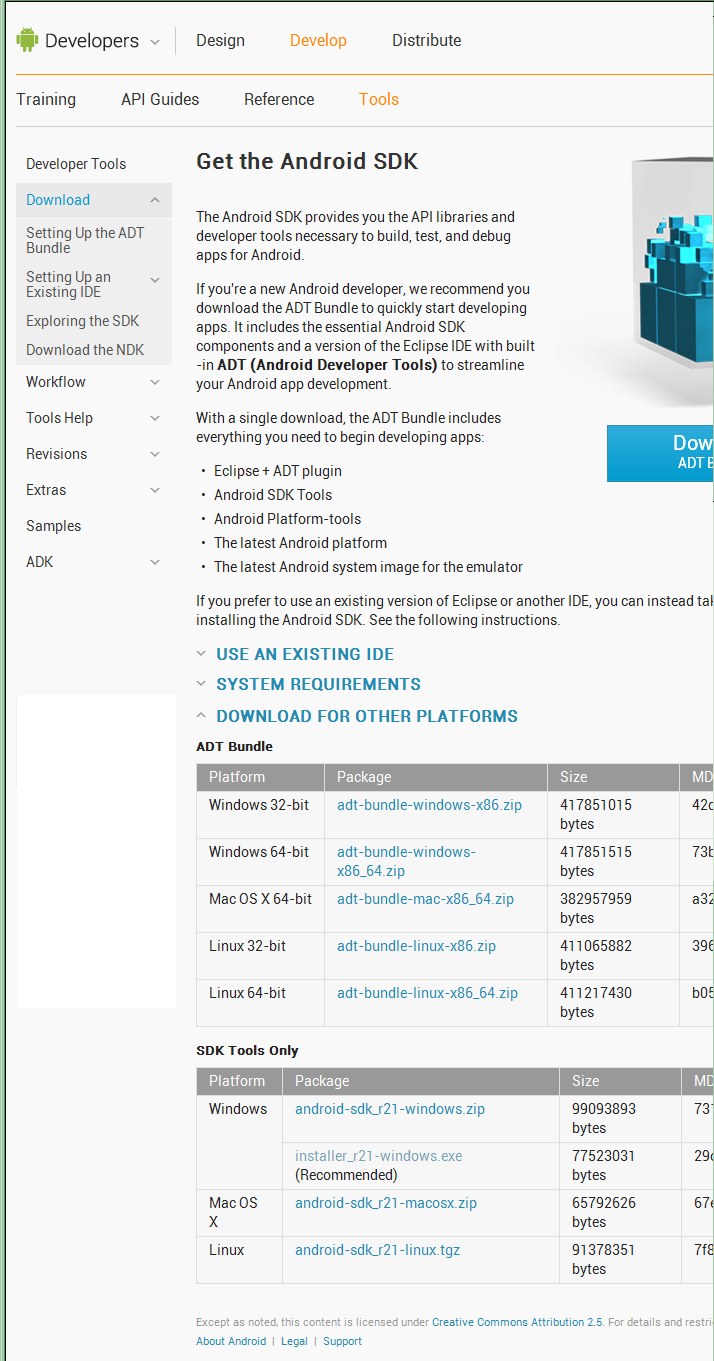Click the Windows 32-bit platform cell
The width and height of the screenshot is (714, 1361).
[x=260, y=815]
